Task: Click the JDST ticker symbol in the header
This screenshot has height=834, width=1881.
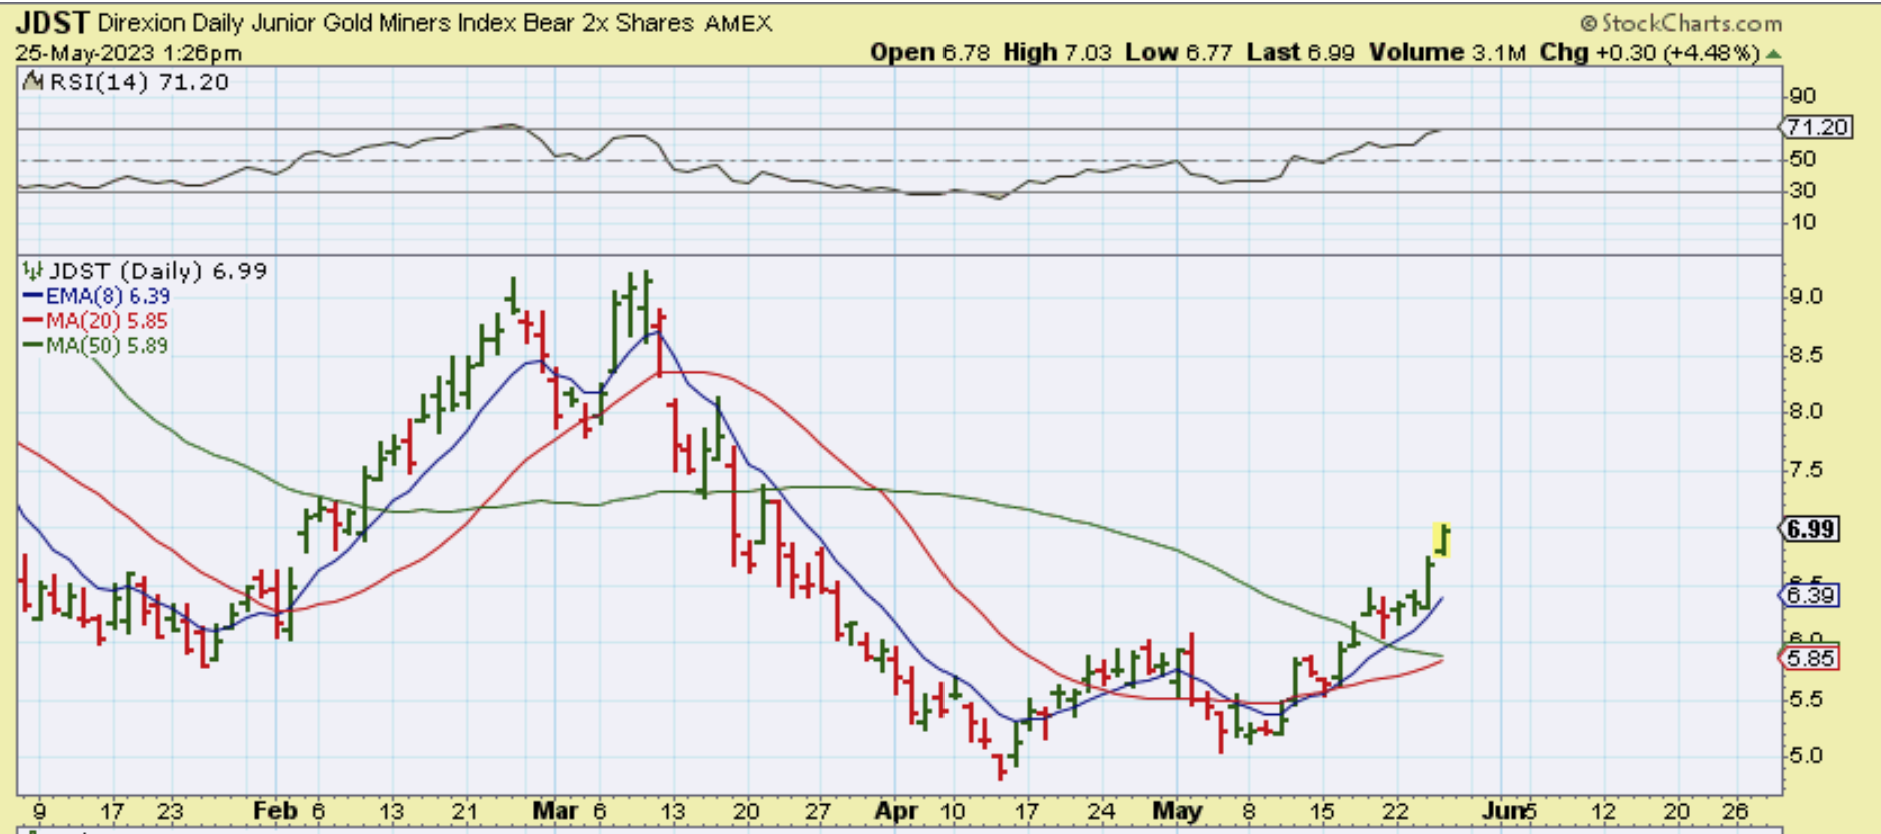Action: (x=52, y=22)
